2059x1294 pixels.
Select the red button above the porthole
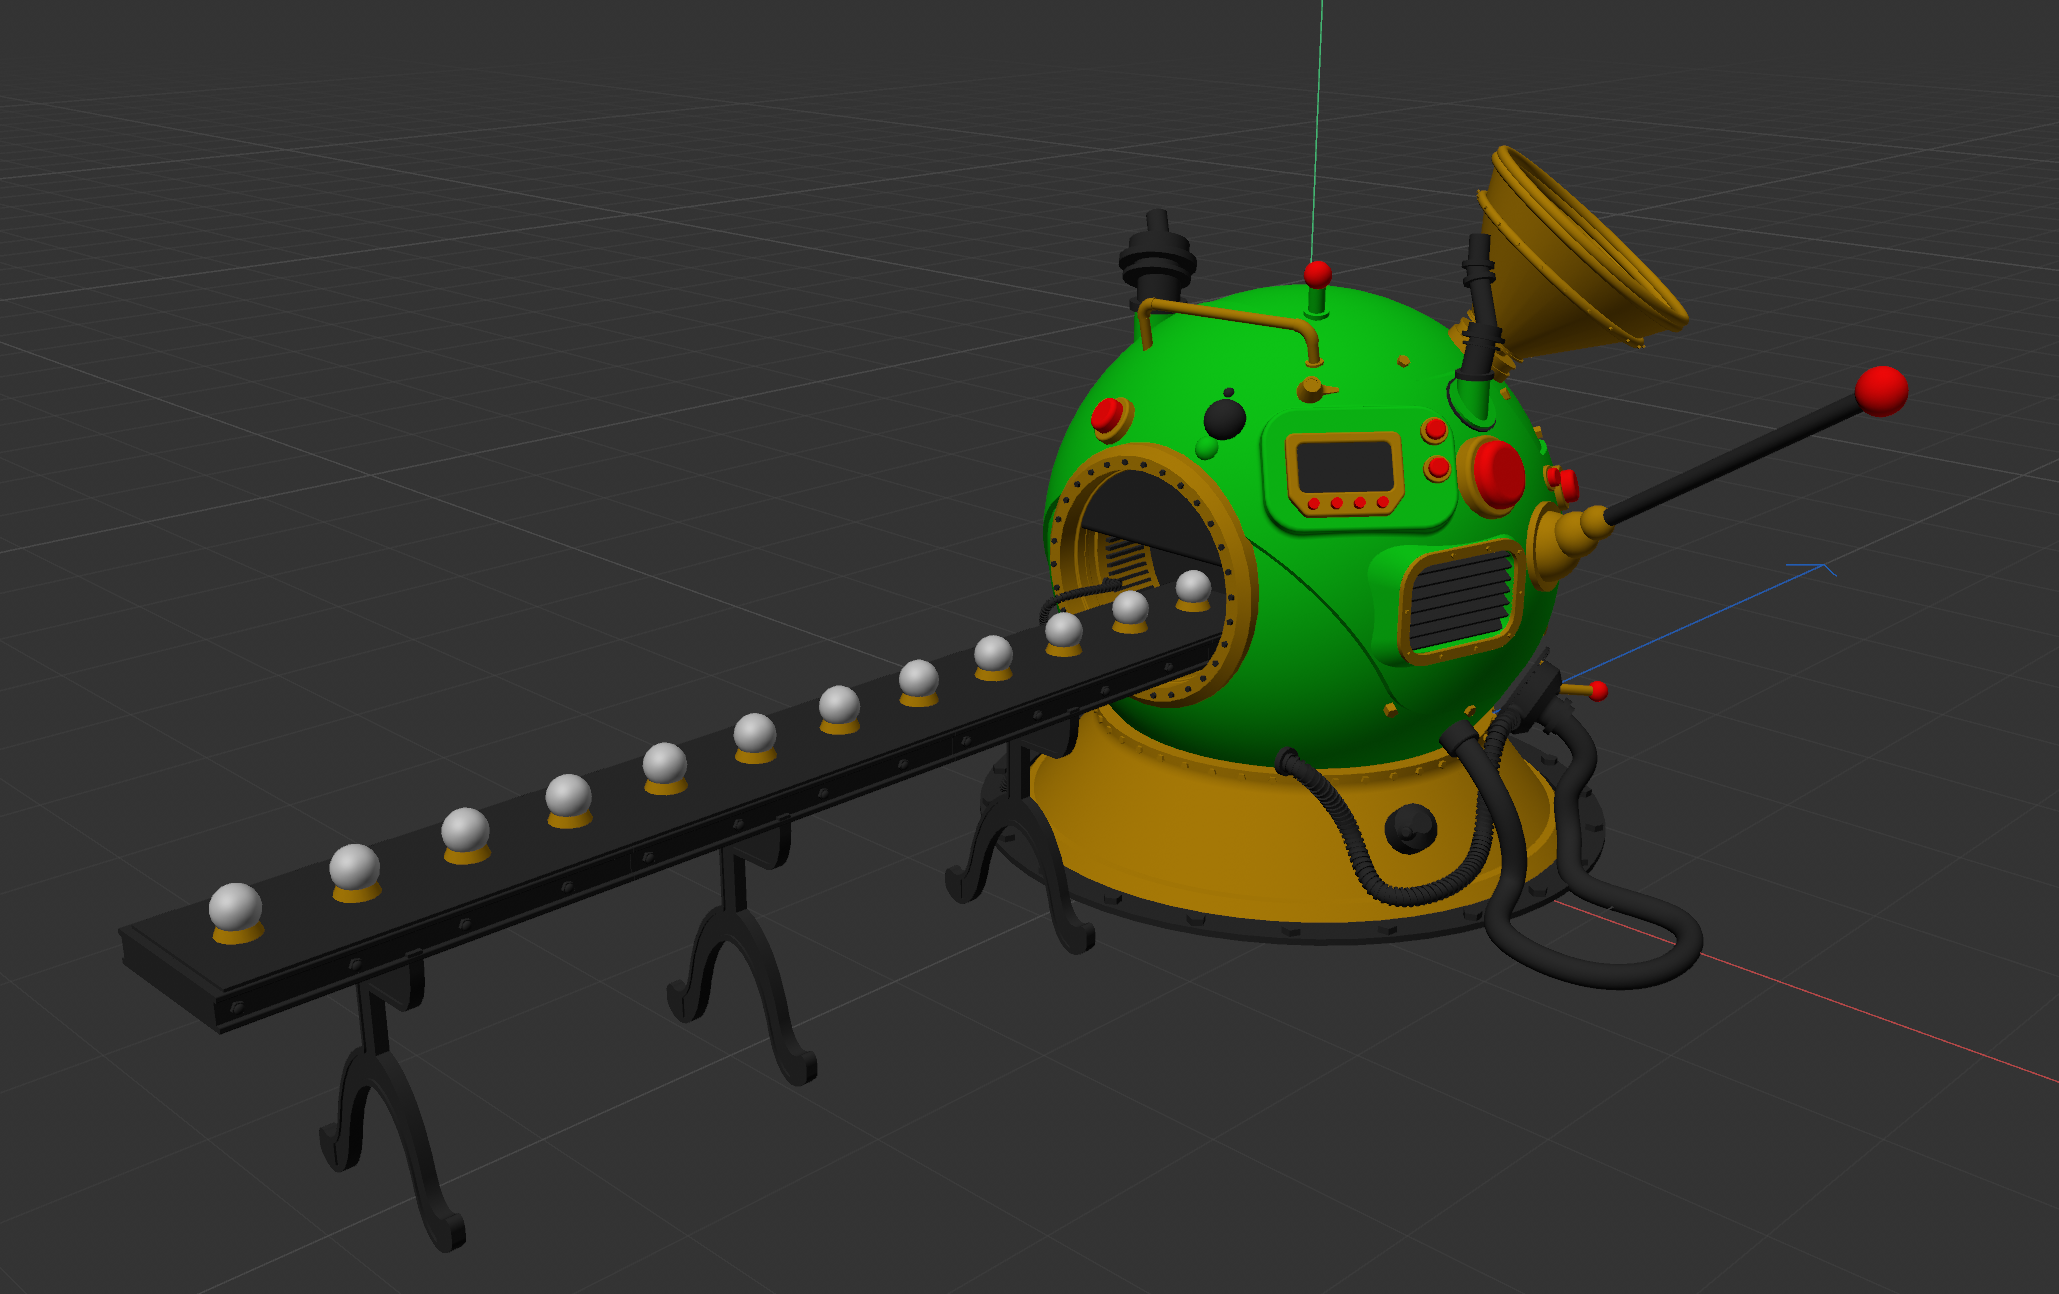point(1108,416)
